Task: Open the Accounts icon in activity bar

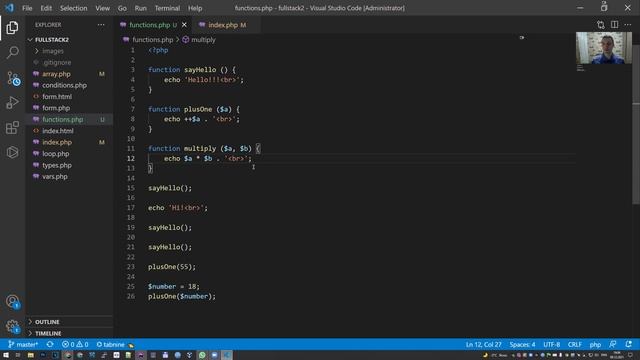Action: 12,302
